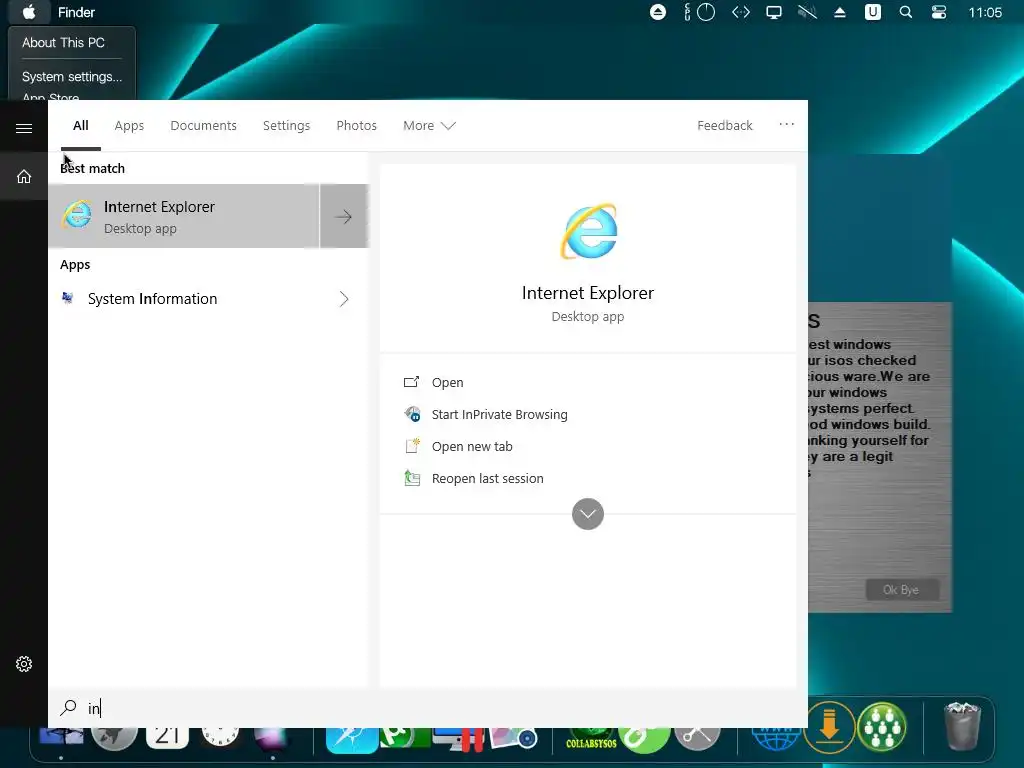Open the COLLABSYSOS dock icon

click(591, 740)
